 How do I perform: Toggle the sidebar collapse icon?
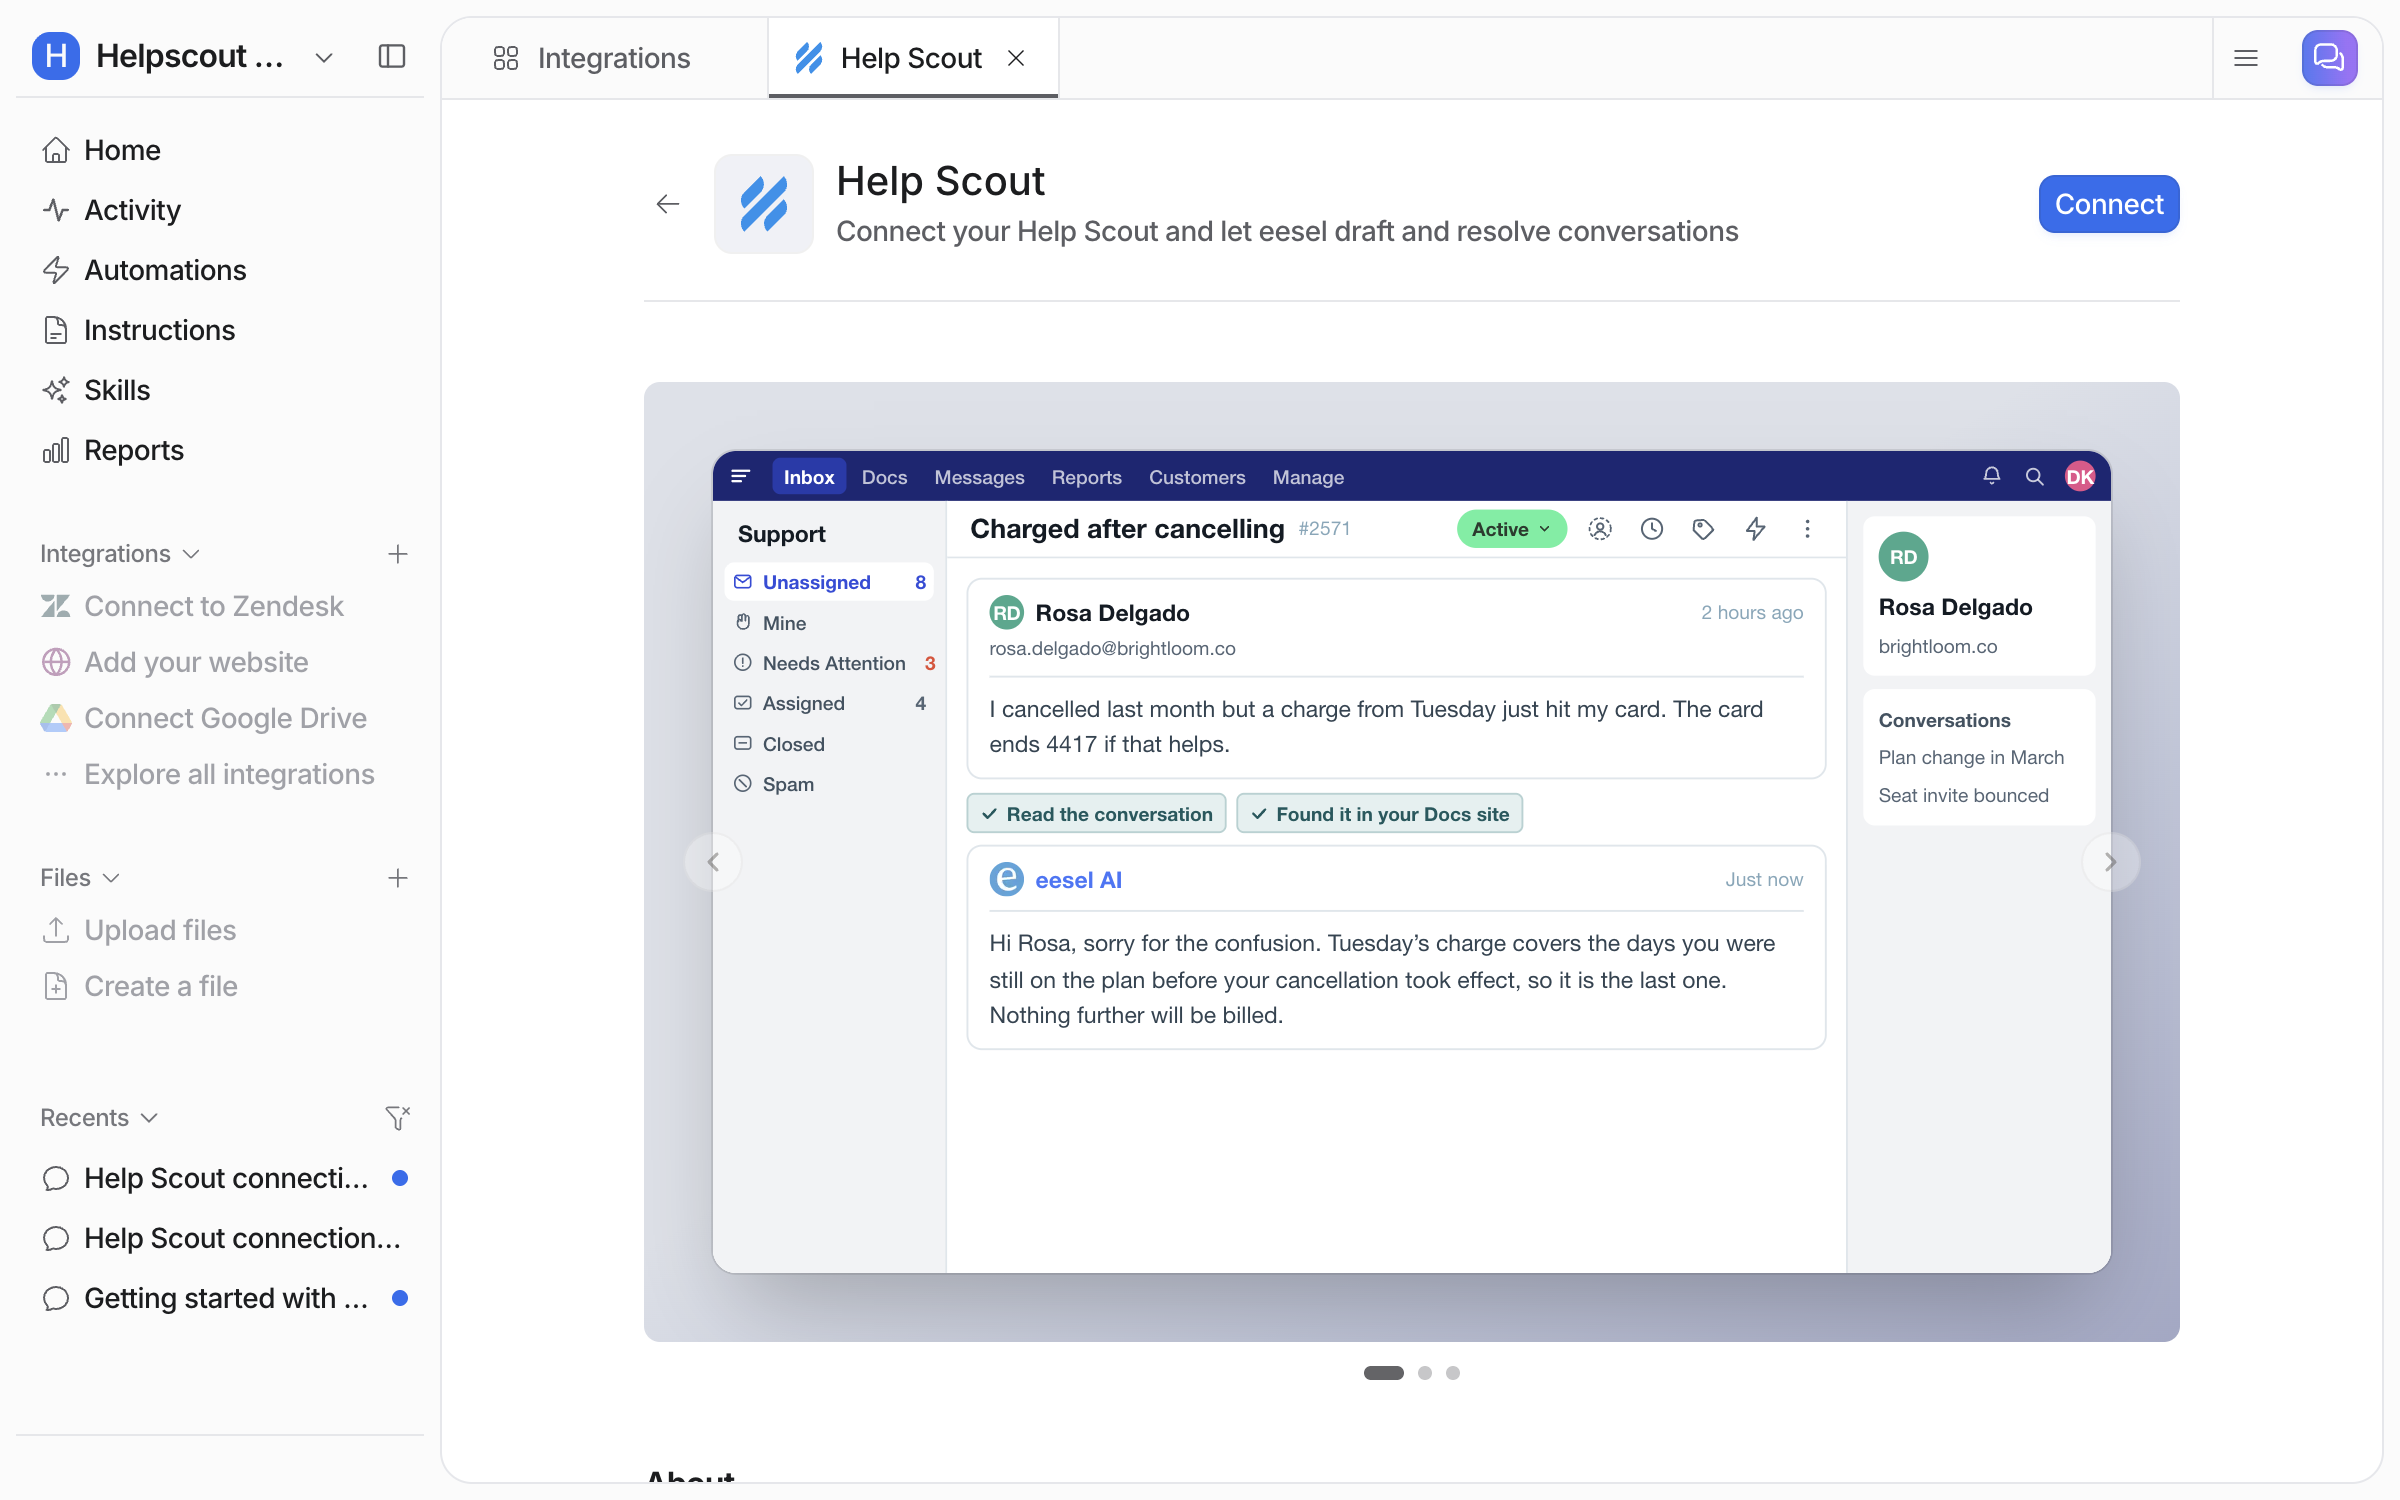click(x=392, y=56)
